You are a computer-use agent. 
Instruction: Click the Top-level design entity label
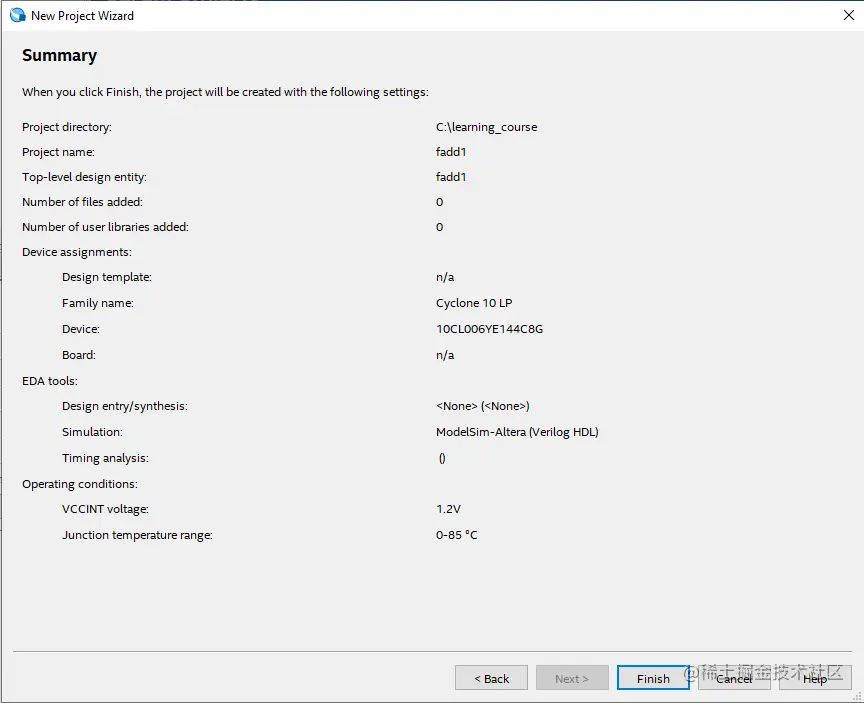(x=84, y=177)
